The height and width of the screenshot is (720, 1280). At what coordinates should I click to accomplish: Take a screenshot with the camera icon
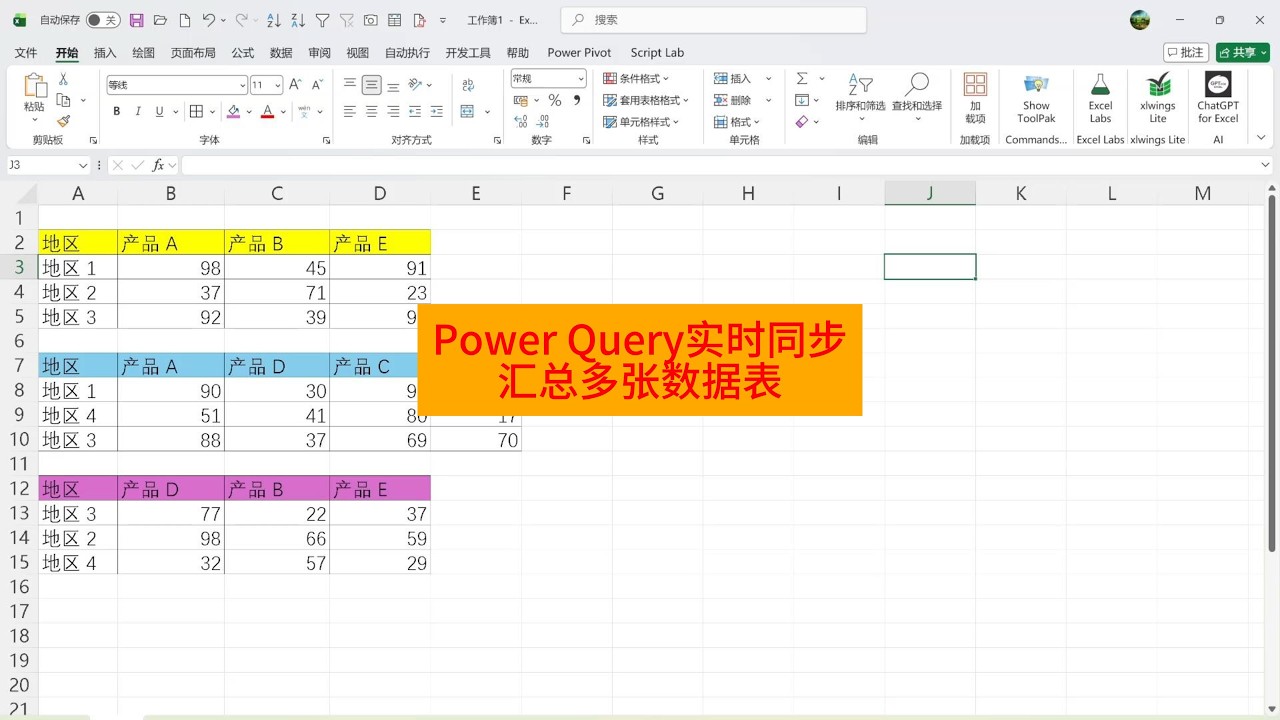[x=371, y=20]
